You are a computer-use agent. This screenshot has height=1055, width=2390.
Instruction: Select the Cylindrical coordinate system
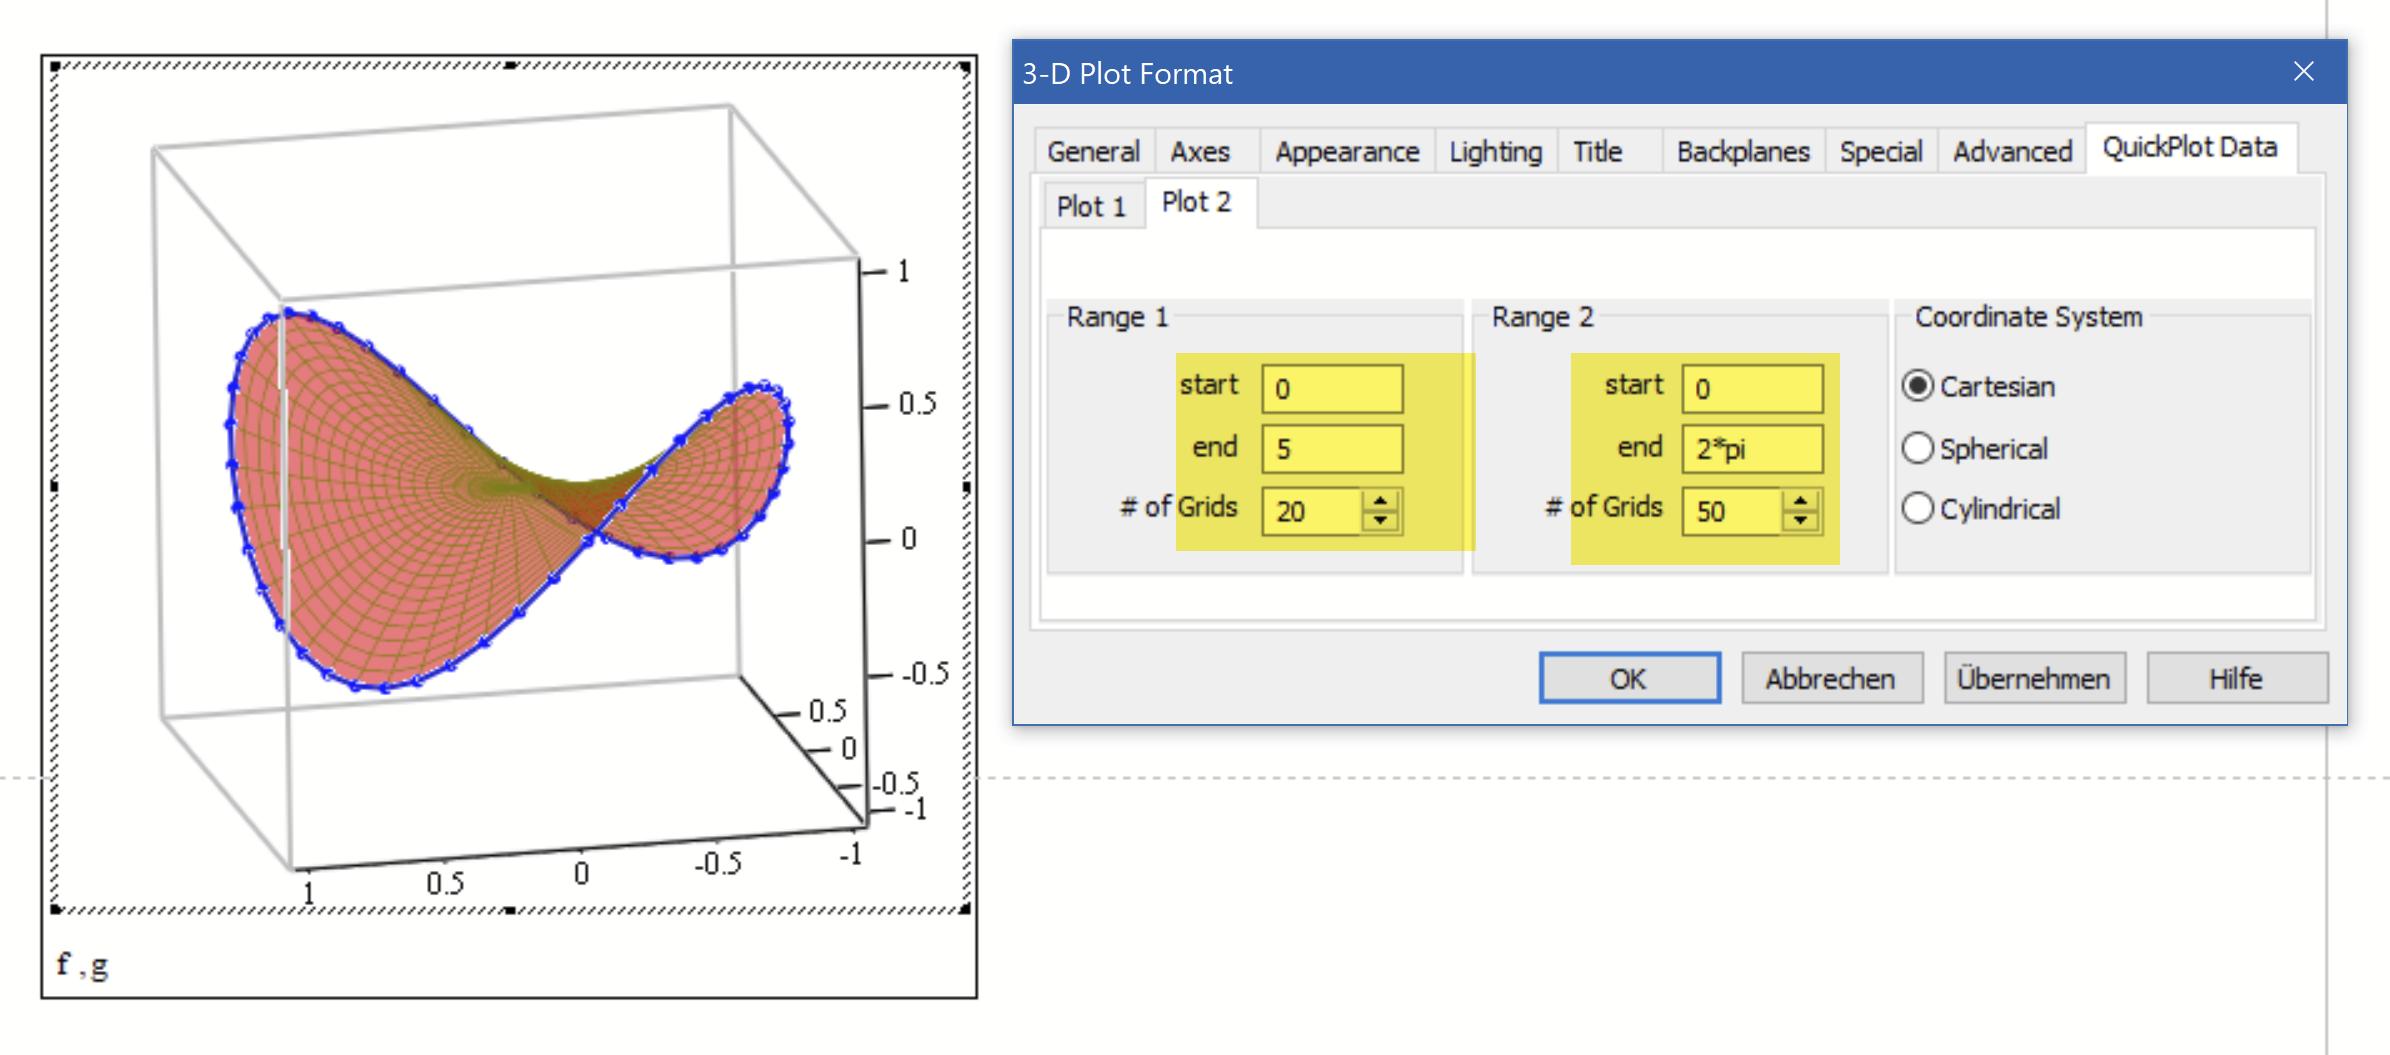pos(1918,508)
